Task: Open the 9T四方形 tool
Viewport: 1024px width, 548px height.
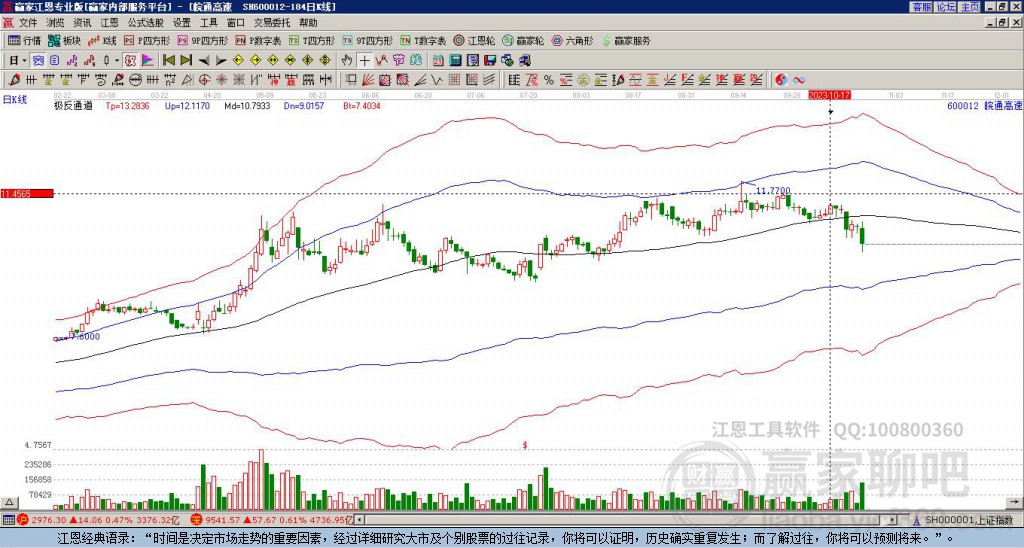Action: click(368, 40)
